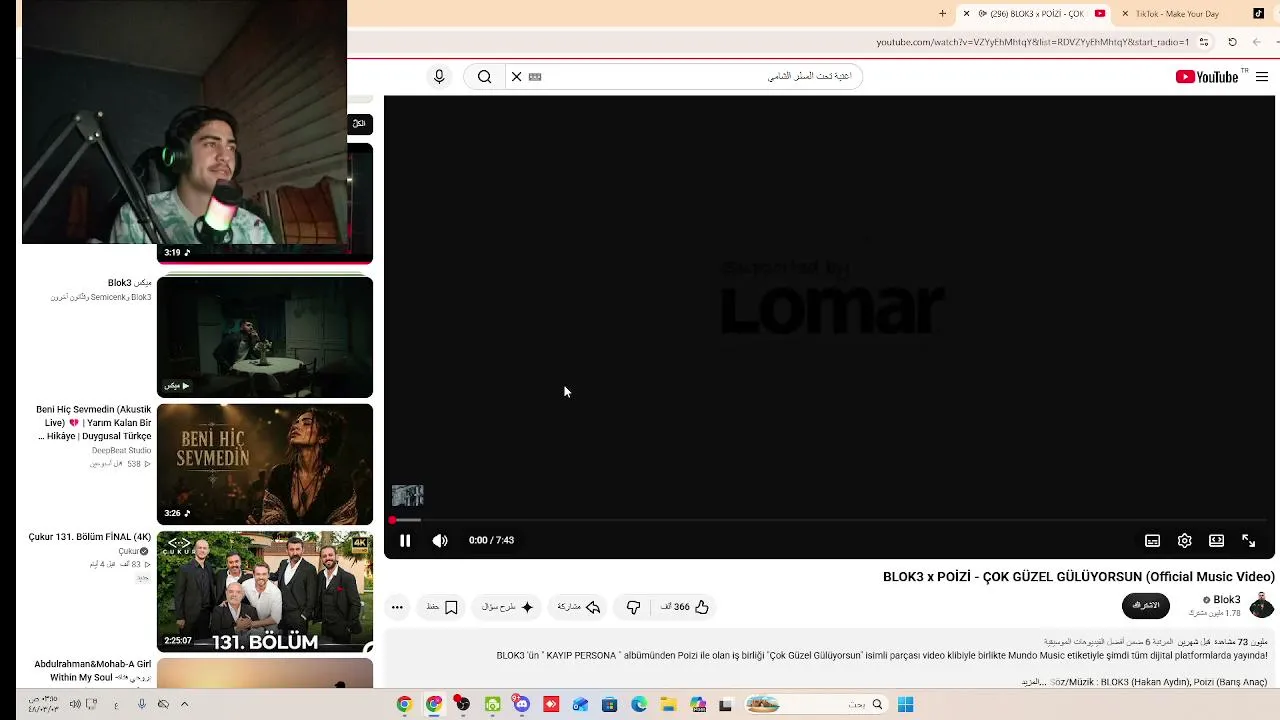Open the Abdulrahman&Mohab-A Girl Within My Soul title

coord(93,671)
